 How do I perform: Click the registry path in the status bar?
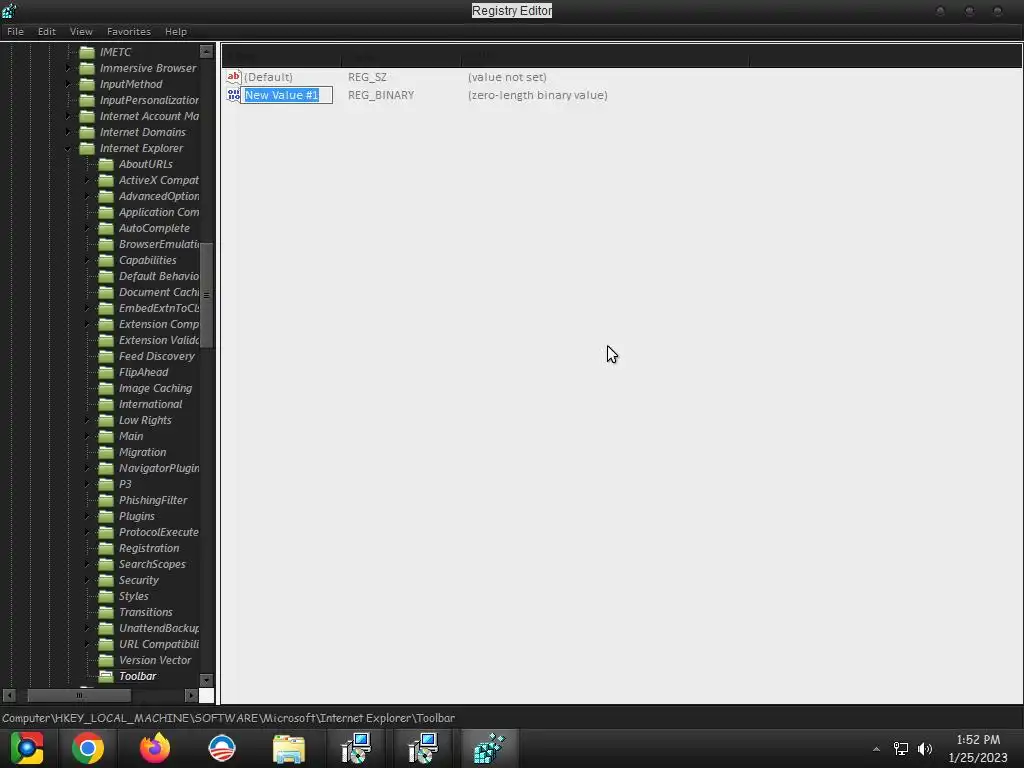229,718
